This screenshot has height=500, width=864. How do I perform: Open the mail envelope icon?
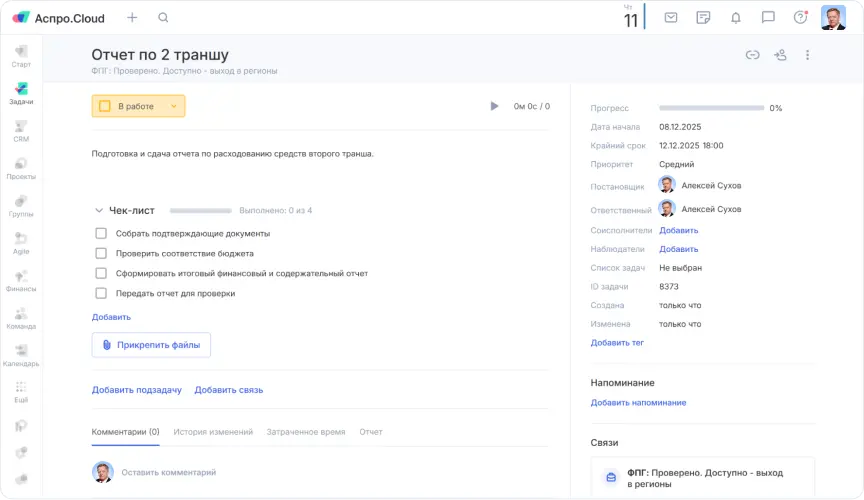click(671, 18)
